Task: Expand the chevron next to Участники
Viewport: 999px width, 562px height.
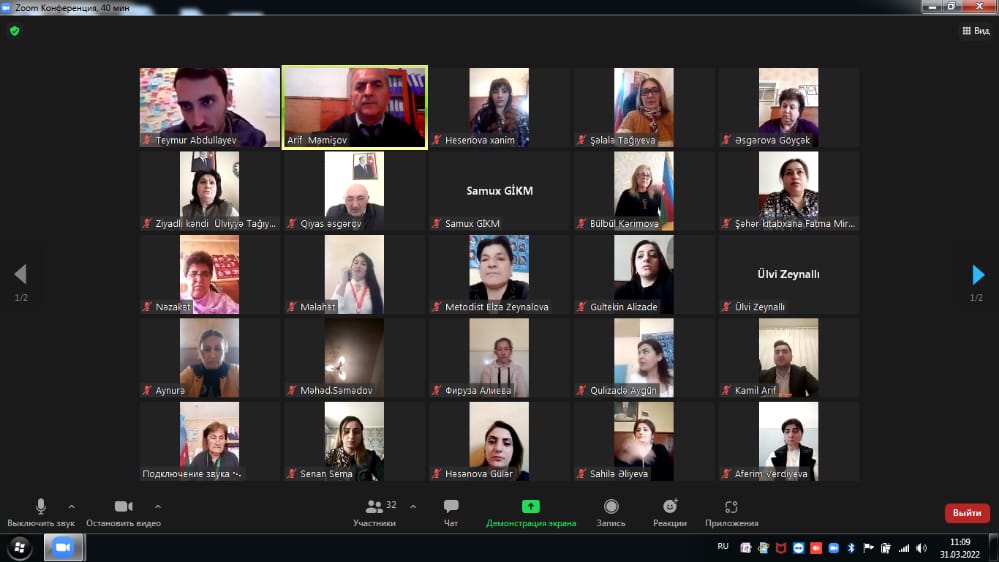Action: pos(413,506)
